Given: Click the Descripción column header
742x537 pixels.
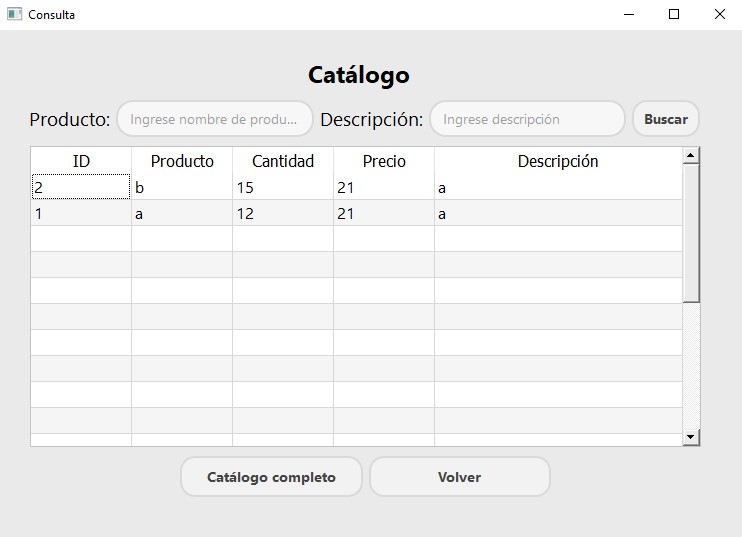Looking at the screenshot, I should pyautogui.click(x=558, y=161).
